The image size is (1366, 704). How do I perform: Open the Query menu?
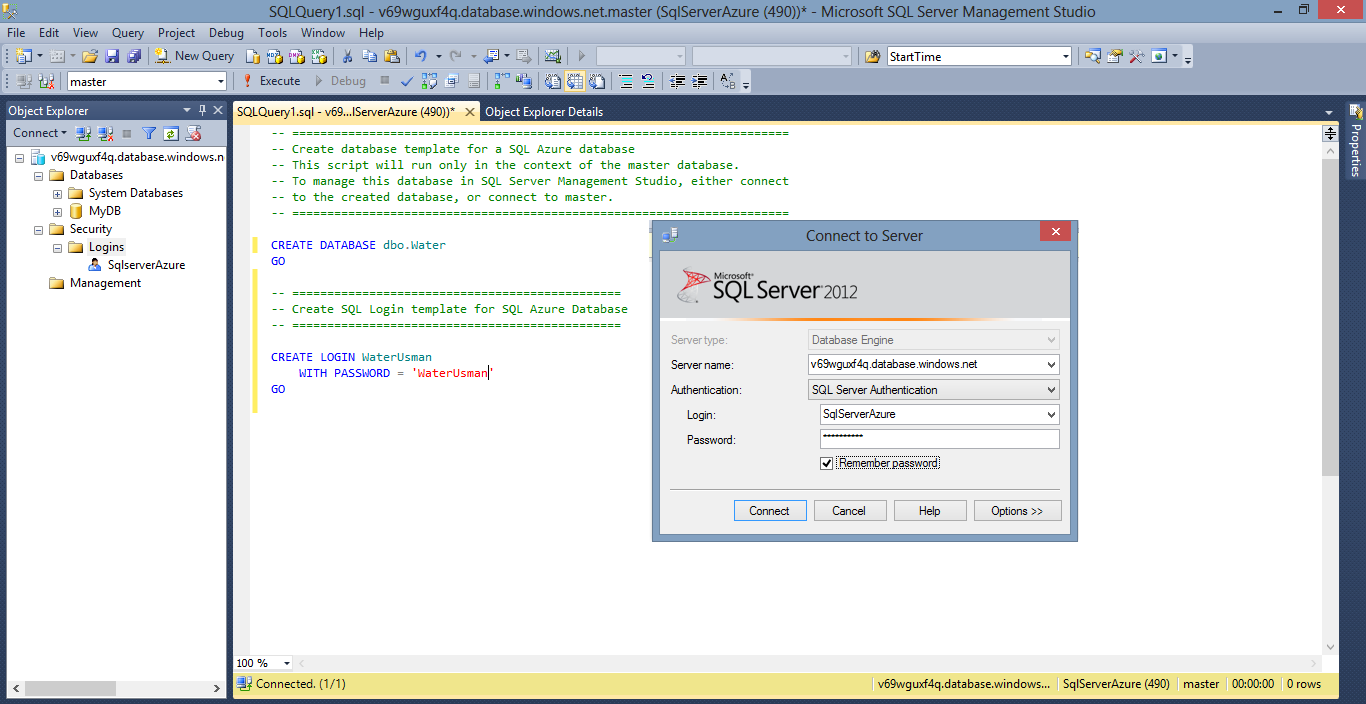(128, 33)
